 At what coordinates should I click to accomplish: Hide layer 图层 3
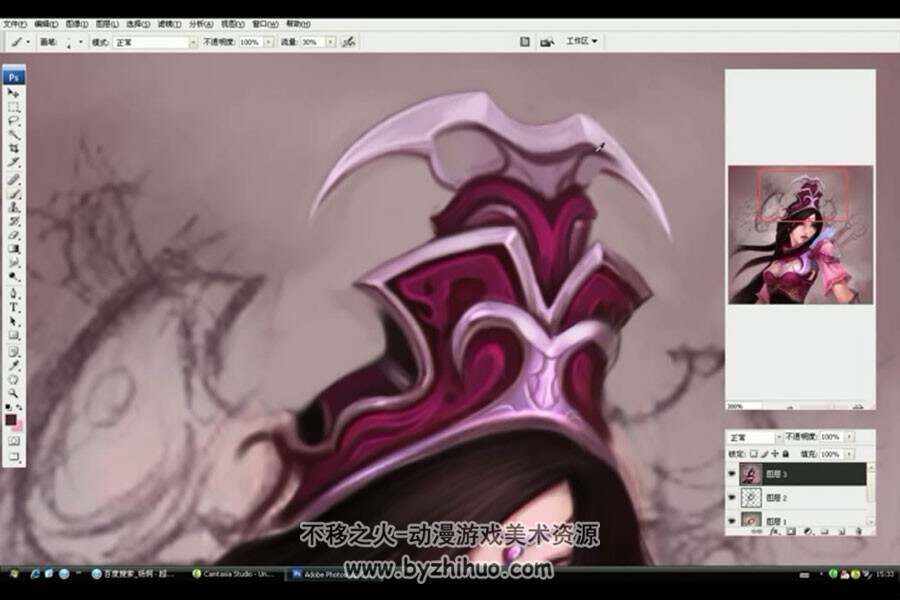pos(732,474)
